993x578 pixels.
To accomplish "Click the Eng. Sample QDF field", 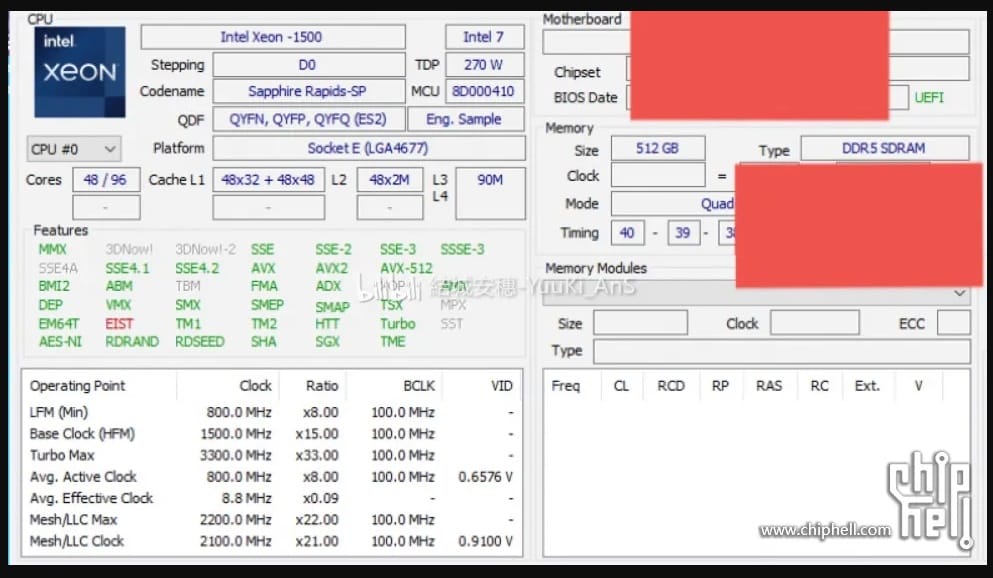I will [466, 118].
